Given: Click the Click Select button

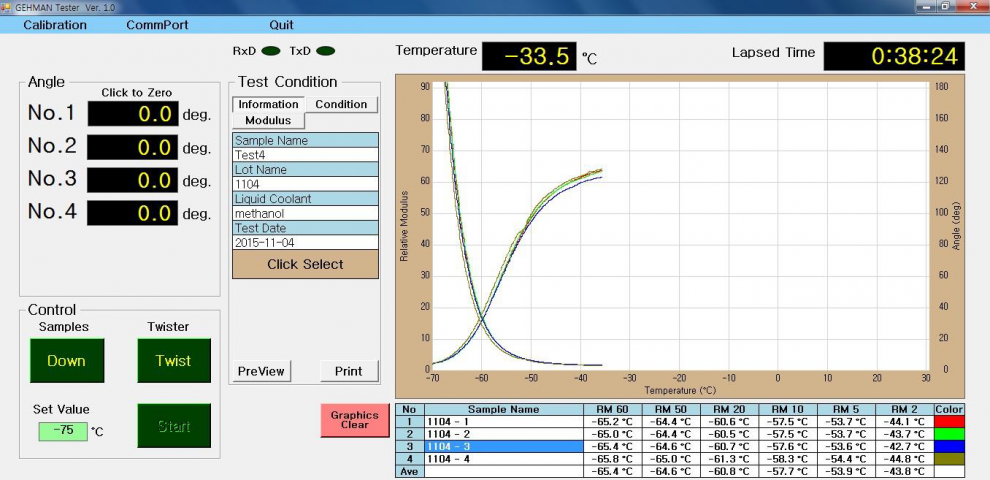Looking at the screenshot, I should click(x=306, y=264).
